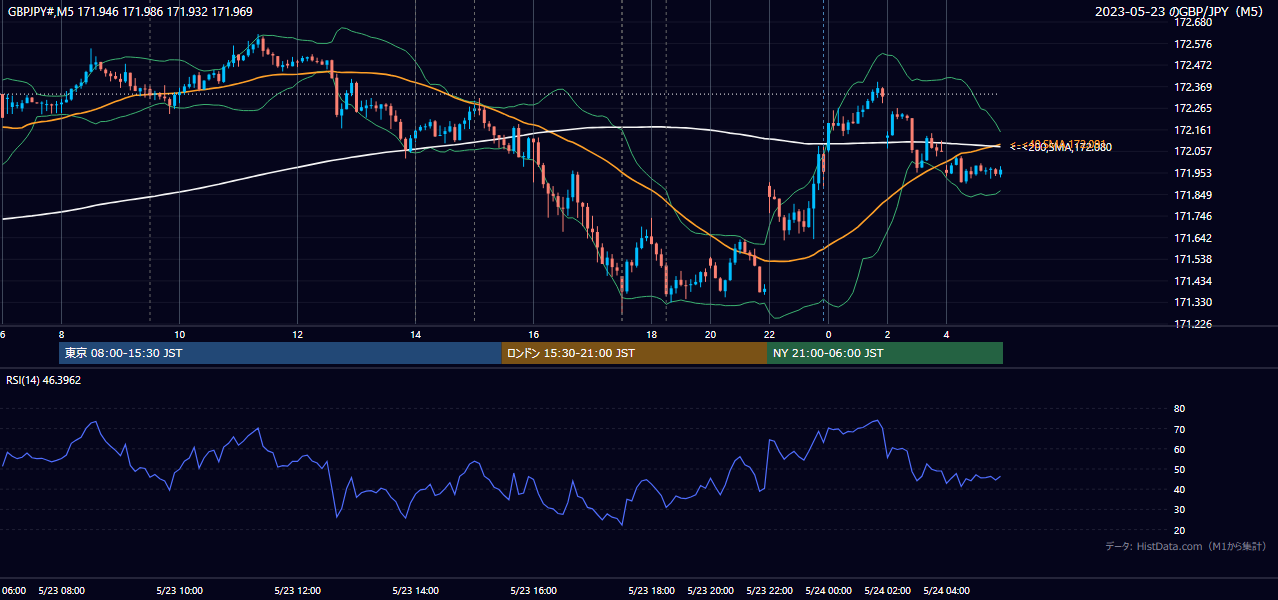1278x600 pixels.
Task: Click hour label 20 under the price chart
Action: [x=710, y=334]
